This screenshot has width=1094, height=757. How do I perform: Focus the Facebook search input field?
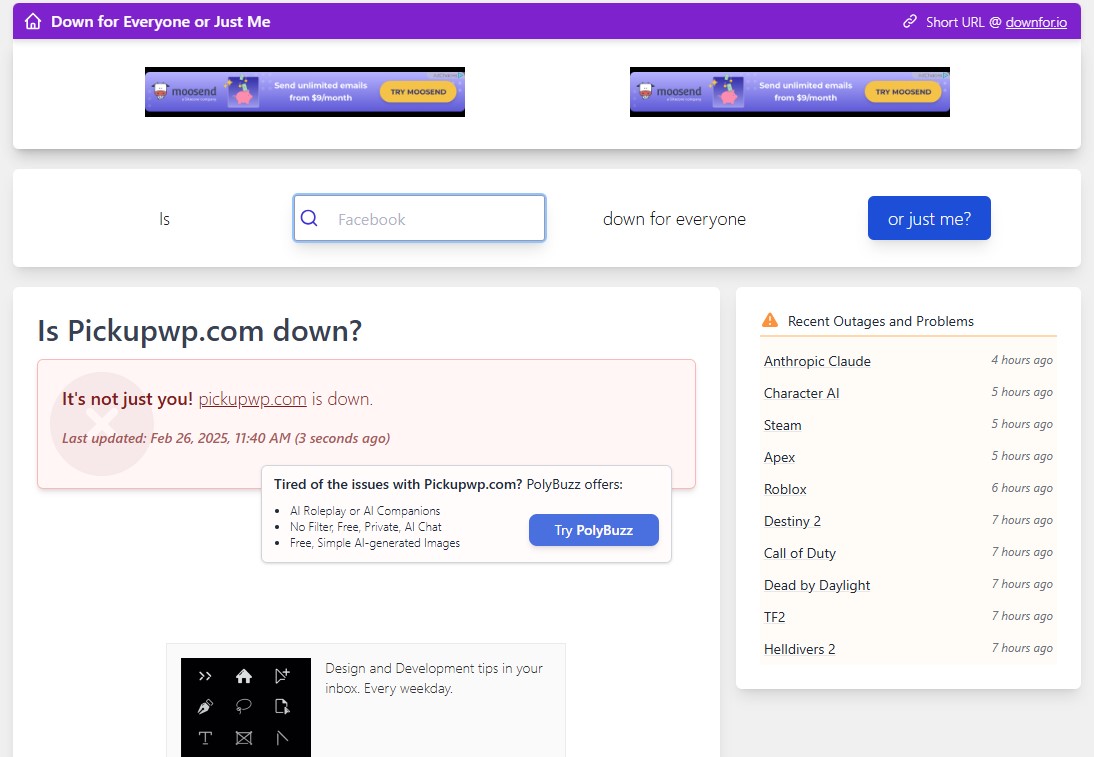pyautogui.click(x=419, y=218)
